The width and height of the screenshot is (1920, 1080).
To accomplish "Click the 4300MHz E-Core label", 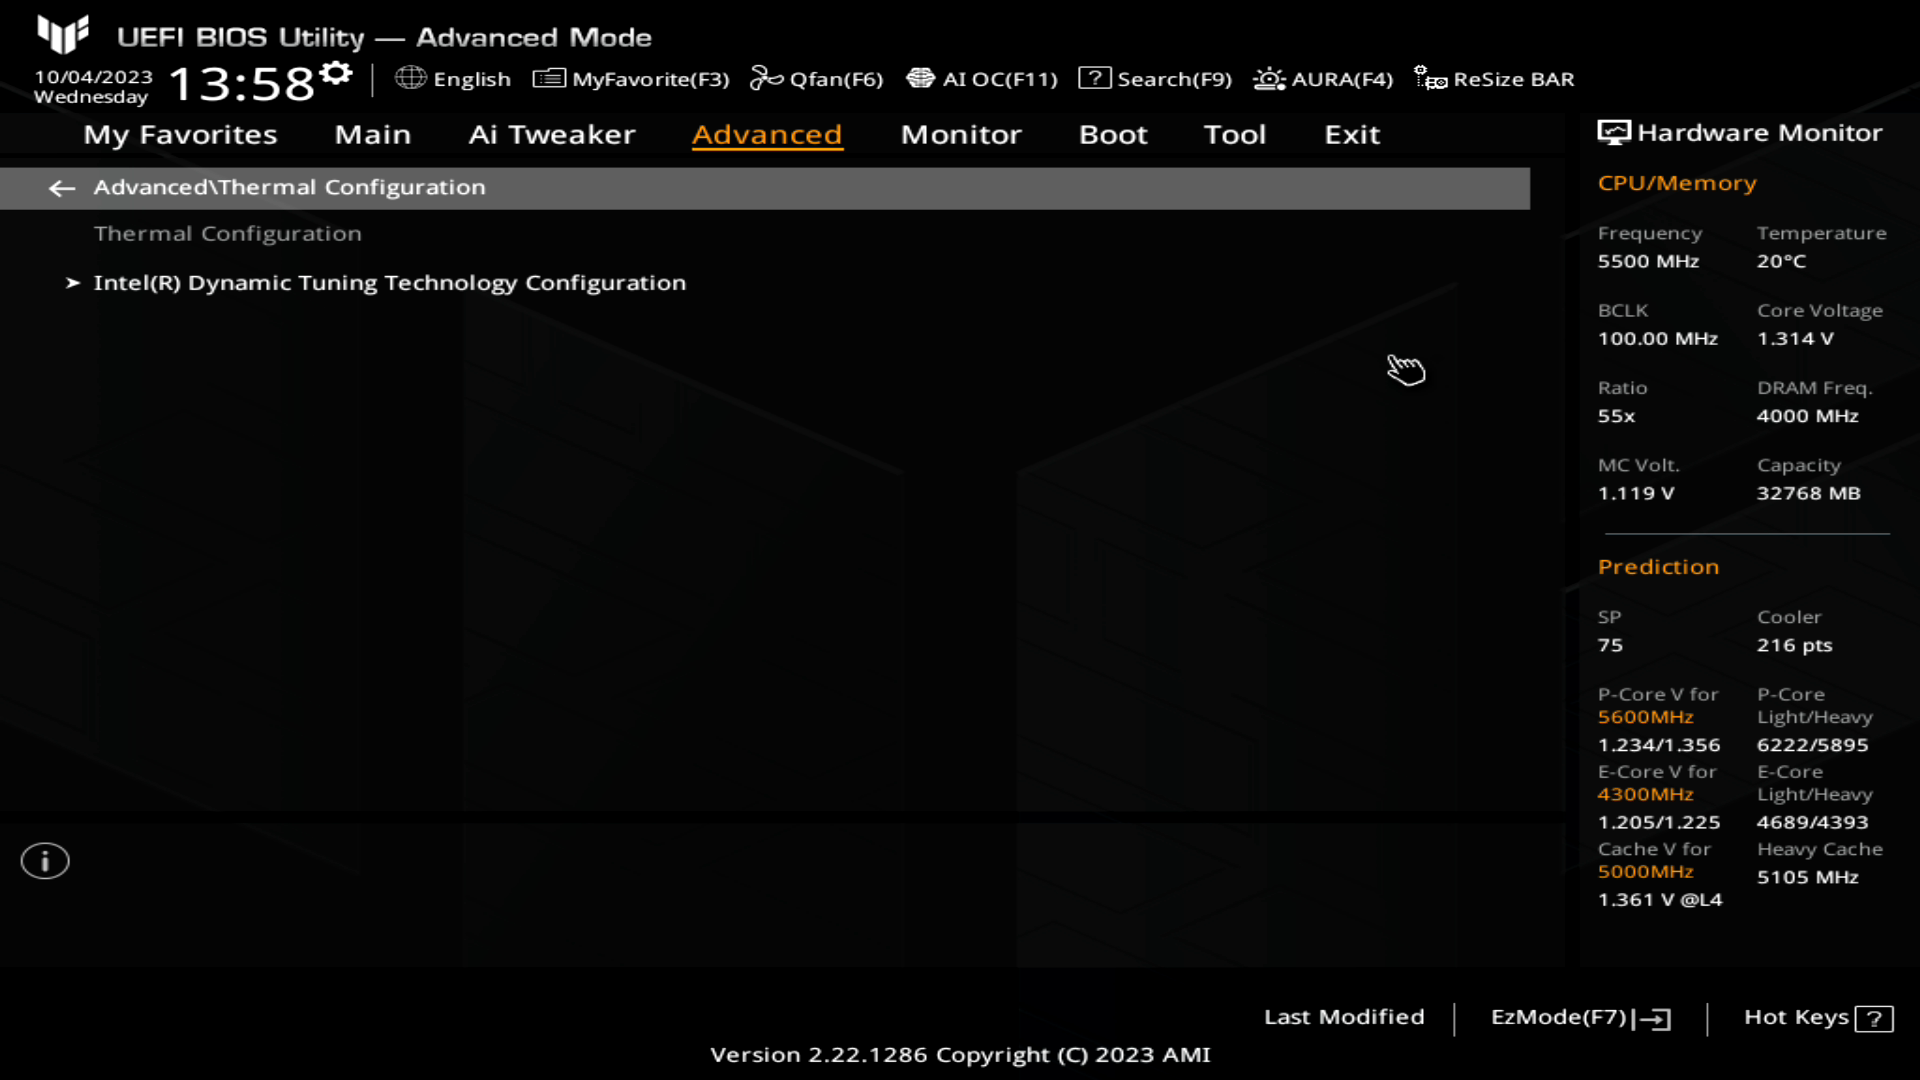I will click(x=1645, y=794).
